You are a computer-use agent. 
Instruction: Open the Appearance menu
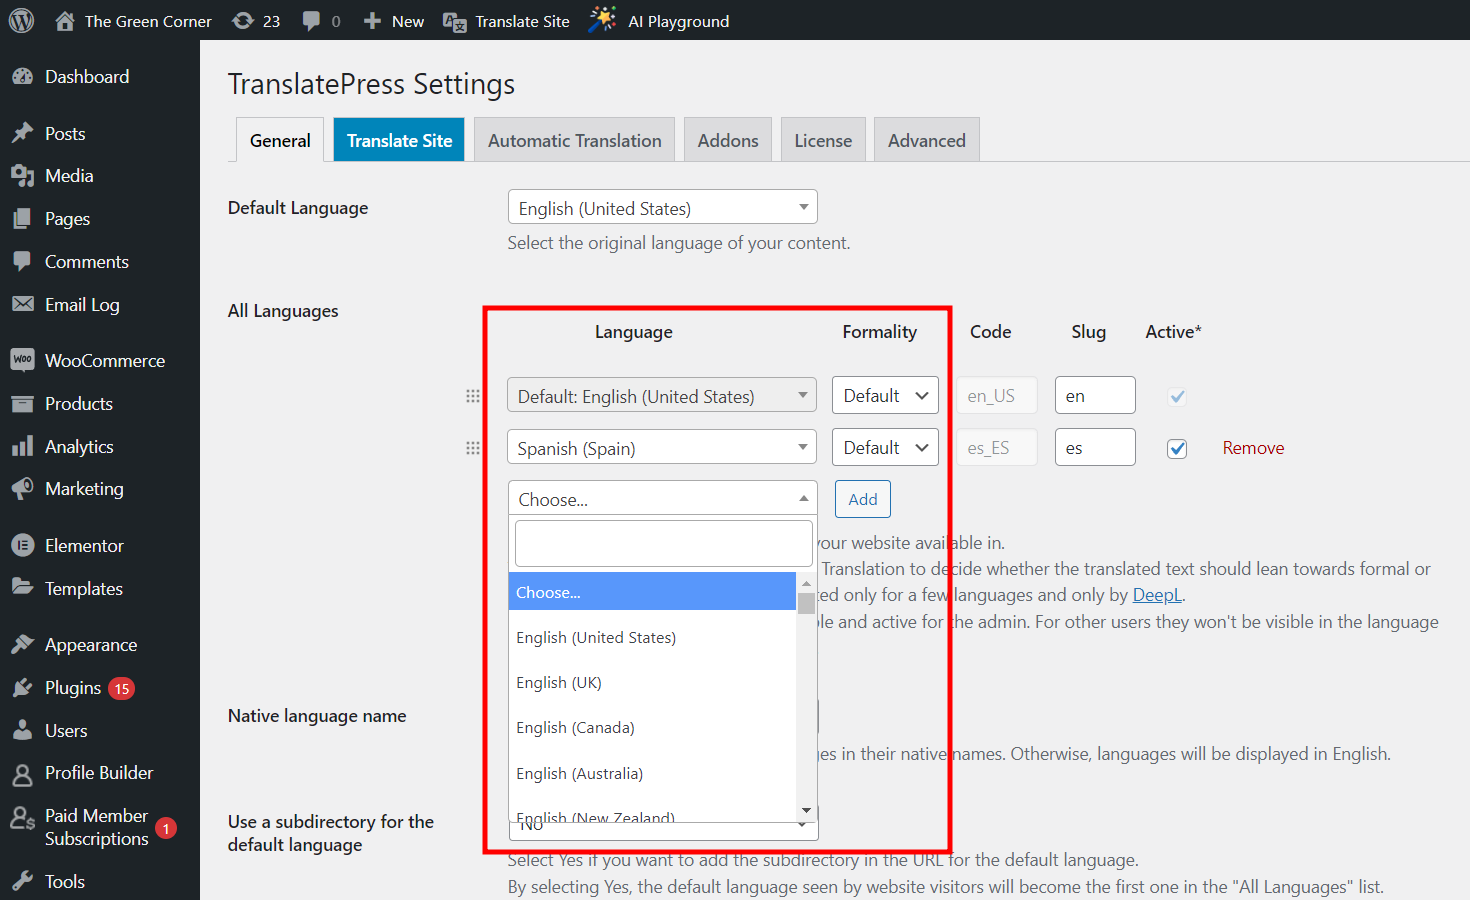[x=90, y=644]
